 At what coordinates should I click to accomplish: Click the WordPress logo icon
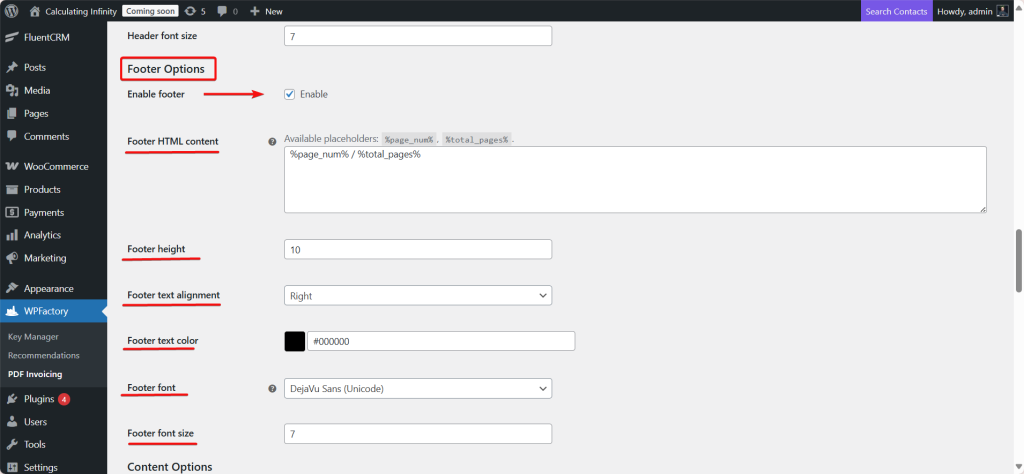pos(12,11)
